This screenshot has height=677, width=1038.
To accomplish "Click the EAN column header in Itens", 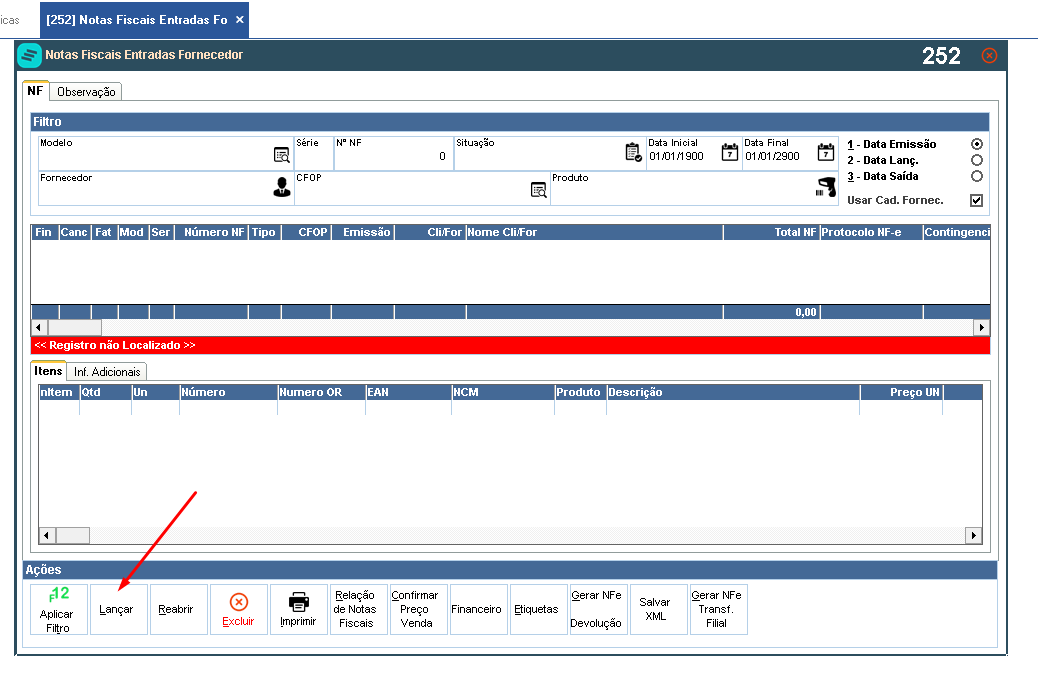I will coord(408,392).
